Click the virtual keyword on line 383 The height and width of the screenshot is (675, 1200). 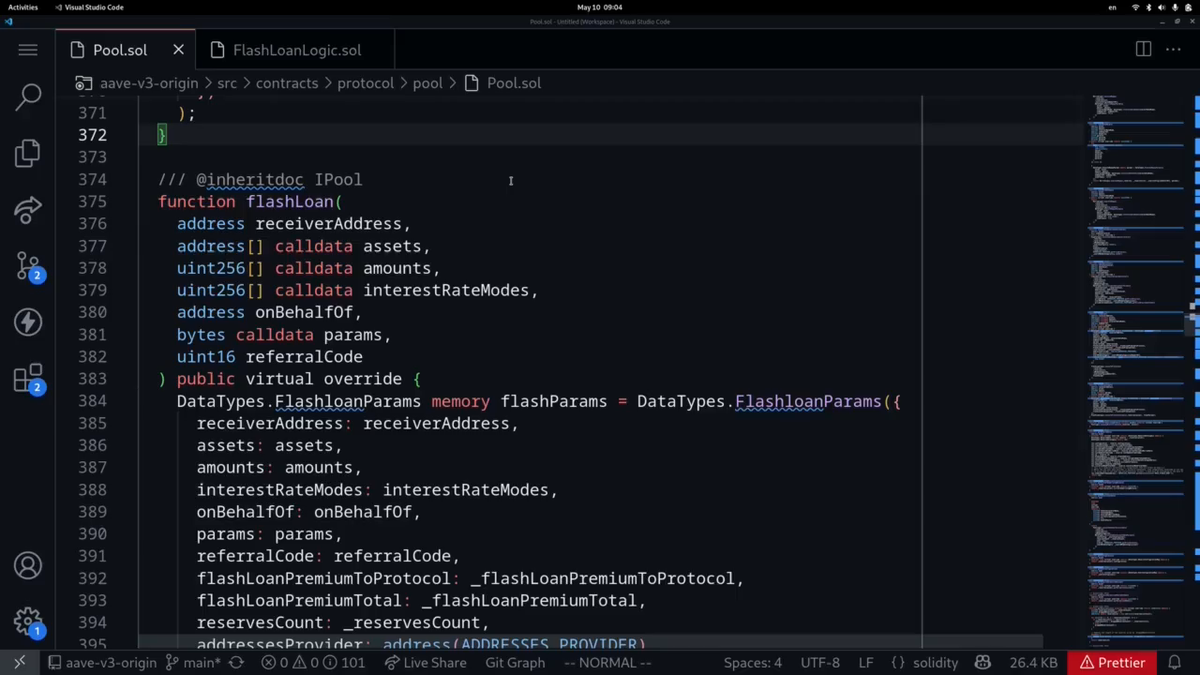[x=280, y=379]
